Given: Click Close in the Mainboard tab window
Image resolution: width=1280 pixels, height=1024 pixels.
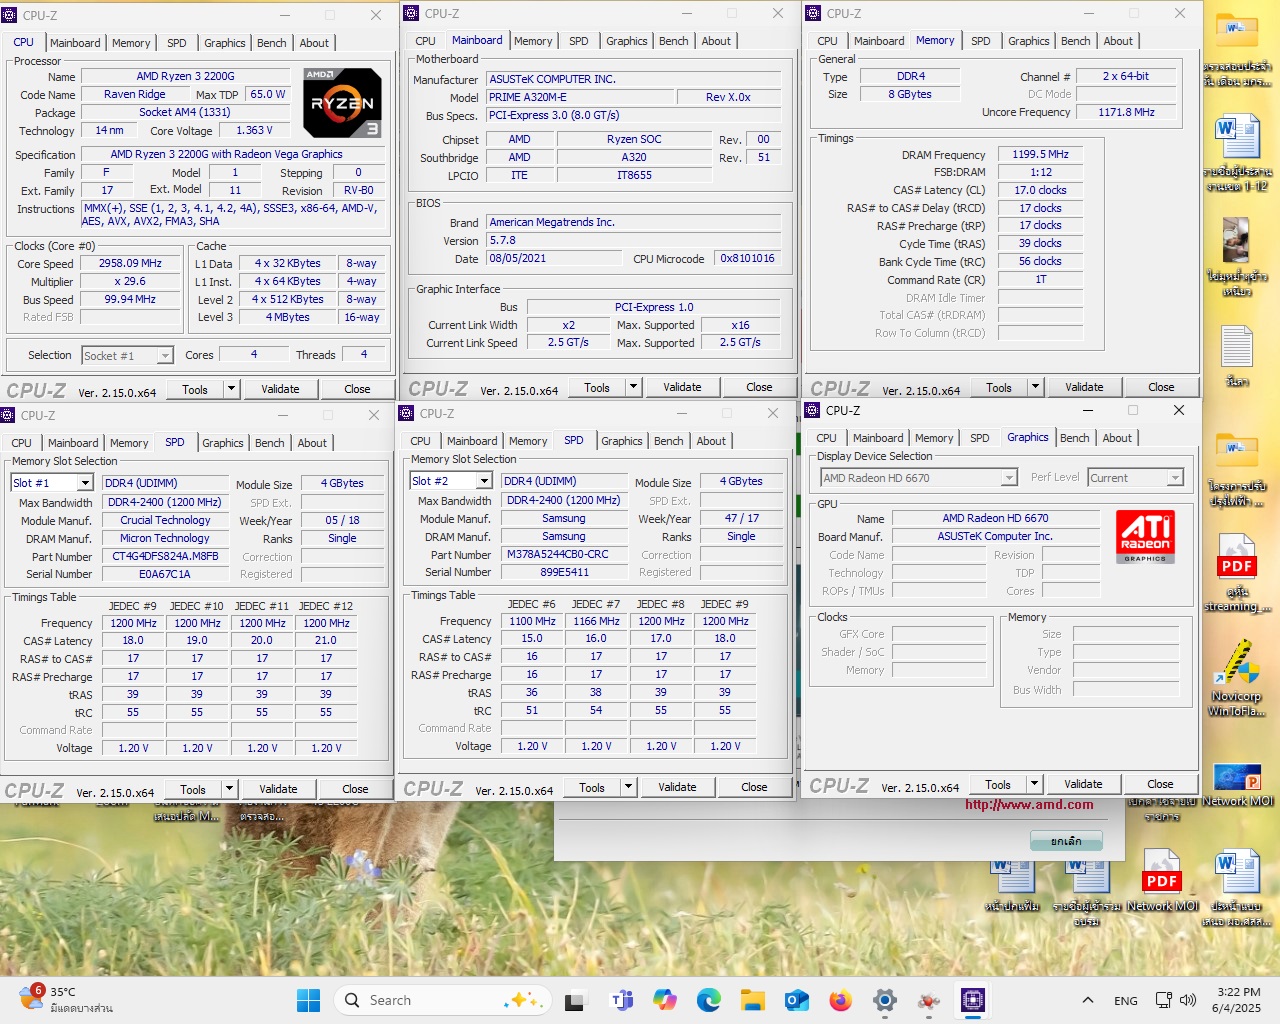Looking at the screenshot, I should 759,387.
